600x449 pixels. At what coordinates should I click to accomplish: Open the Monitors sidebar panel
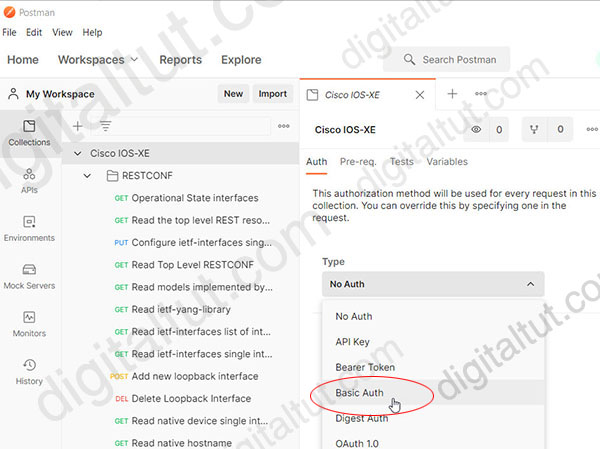(x=29, y=324)
